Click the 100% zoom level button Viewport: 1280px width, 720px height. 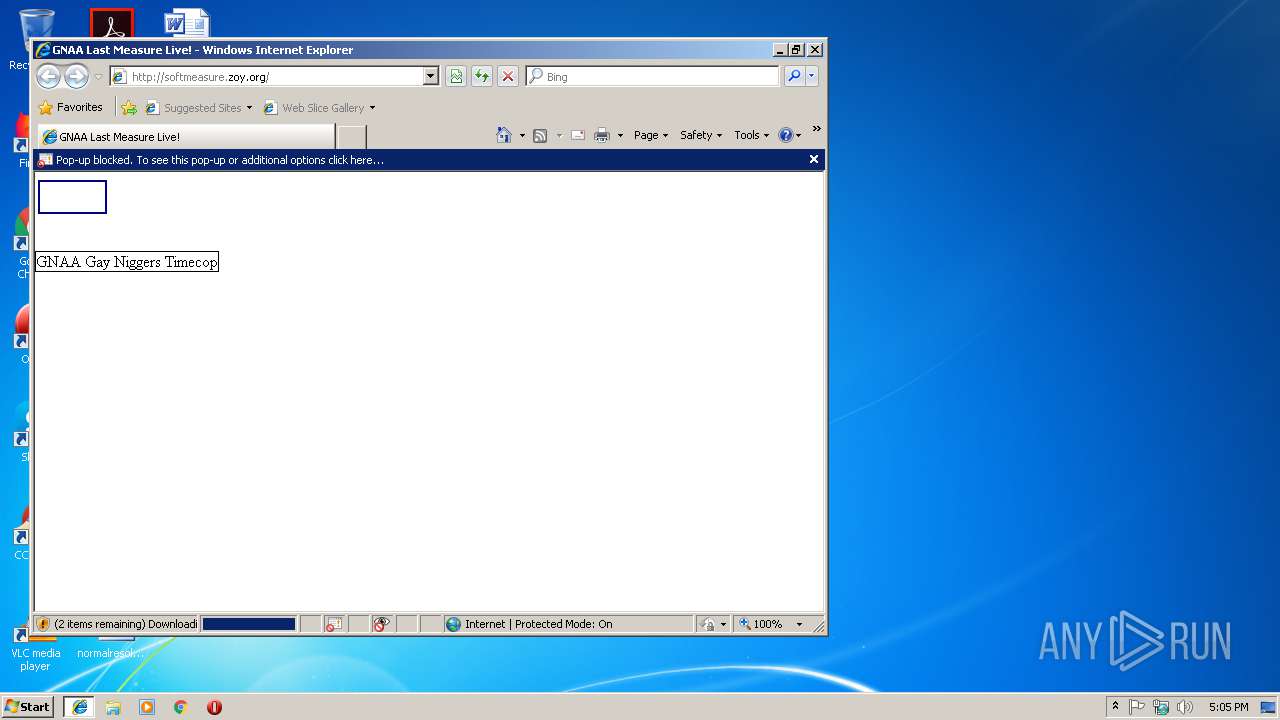coord(761,624)
